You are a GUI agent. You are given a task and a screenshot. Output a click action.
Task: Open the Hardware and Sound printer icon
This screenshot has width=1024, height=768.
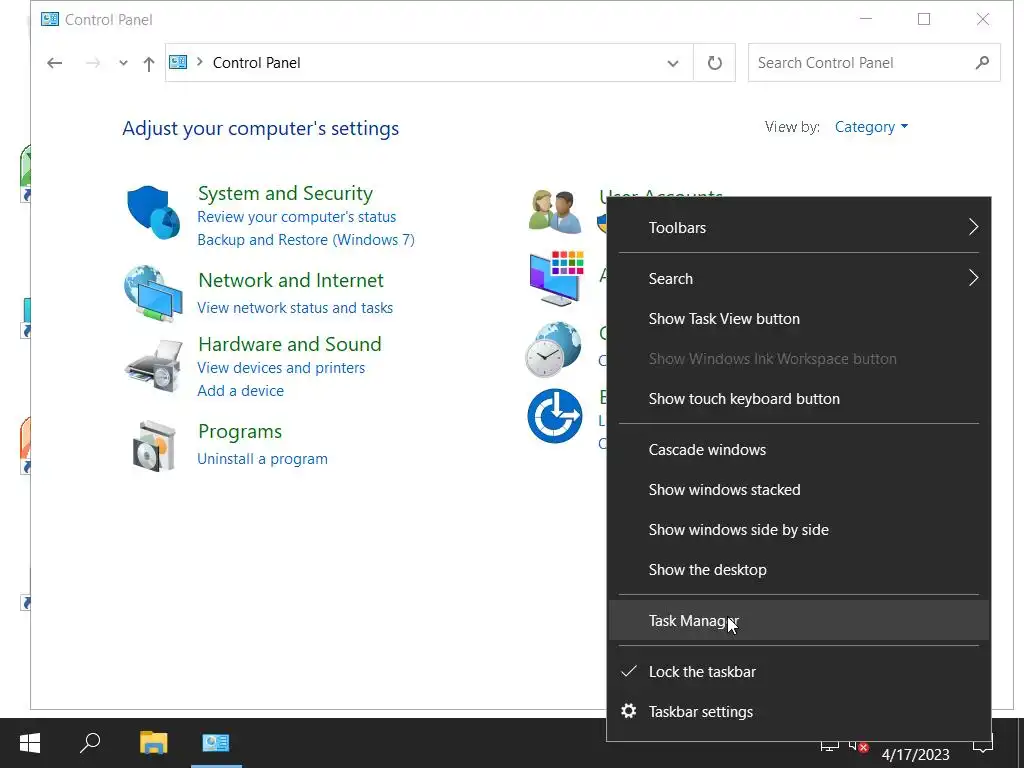pos(154,365)
